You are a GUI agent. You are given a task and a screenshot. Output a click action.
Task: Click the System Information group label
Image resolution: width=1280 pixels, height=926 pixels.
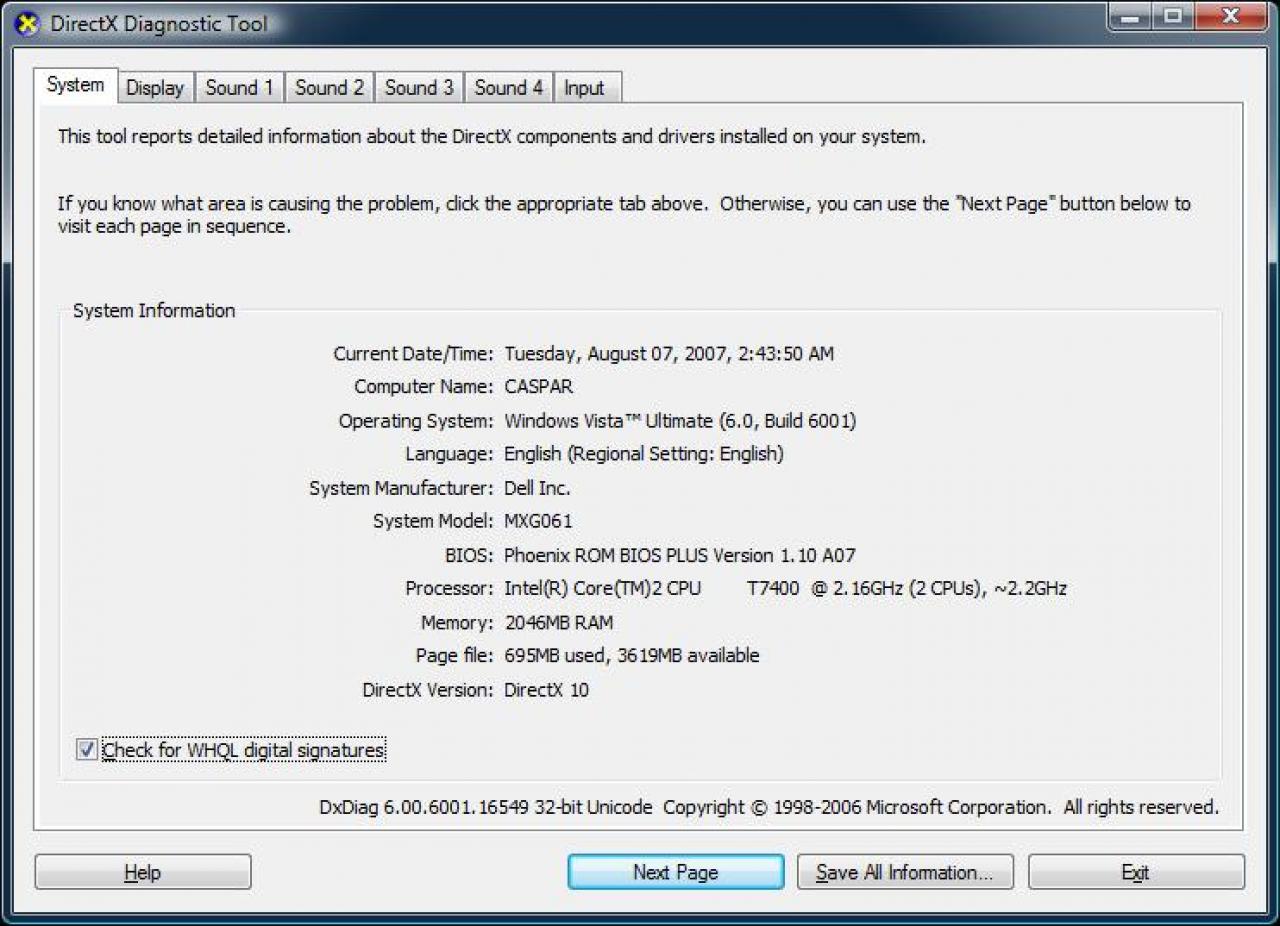154,311
